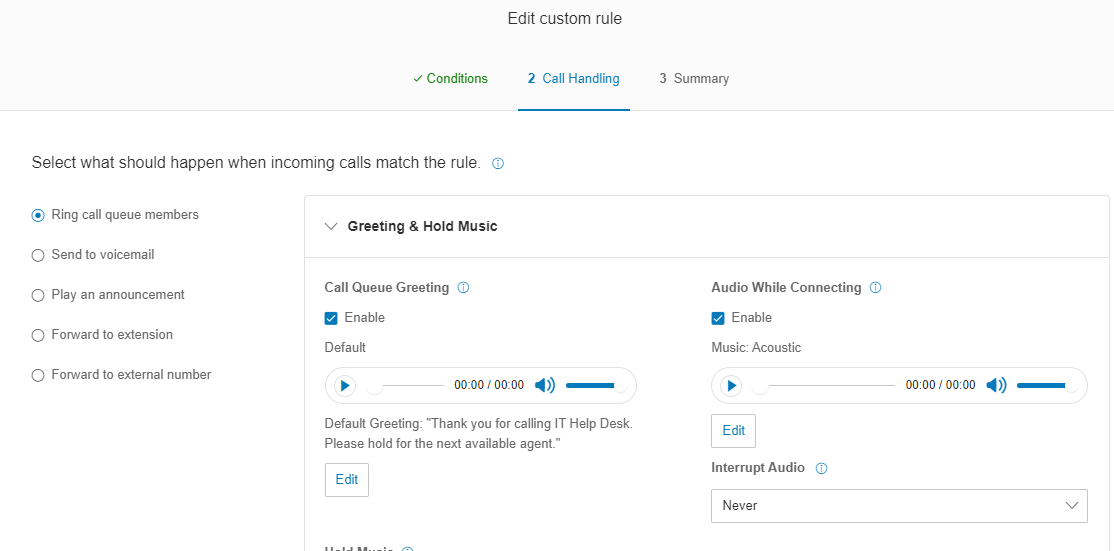
Task: Select Ring call queue members option
Action: pyautogui.click(x=115, y=214)
